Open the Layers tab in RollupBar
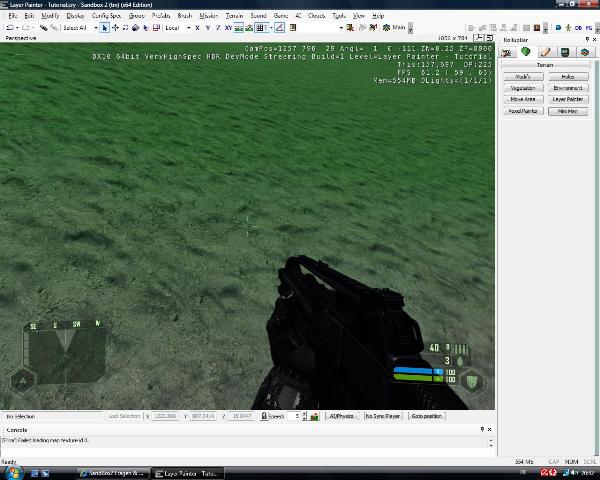600x480 pixels. [x=584, y=52]
